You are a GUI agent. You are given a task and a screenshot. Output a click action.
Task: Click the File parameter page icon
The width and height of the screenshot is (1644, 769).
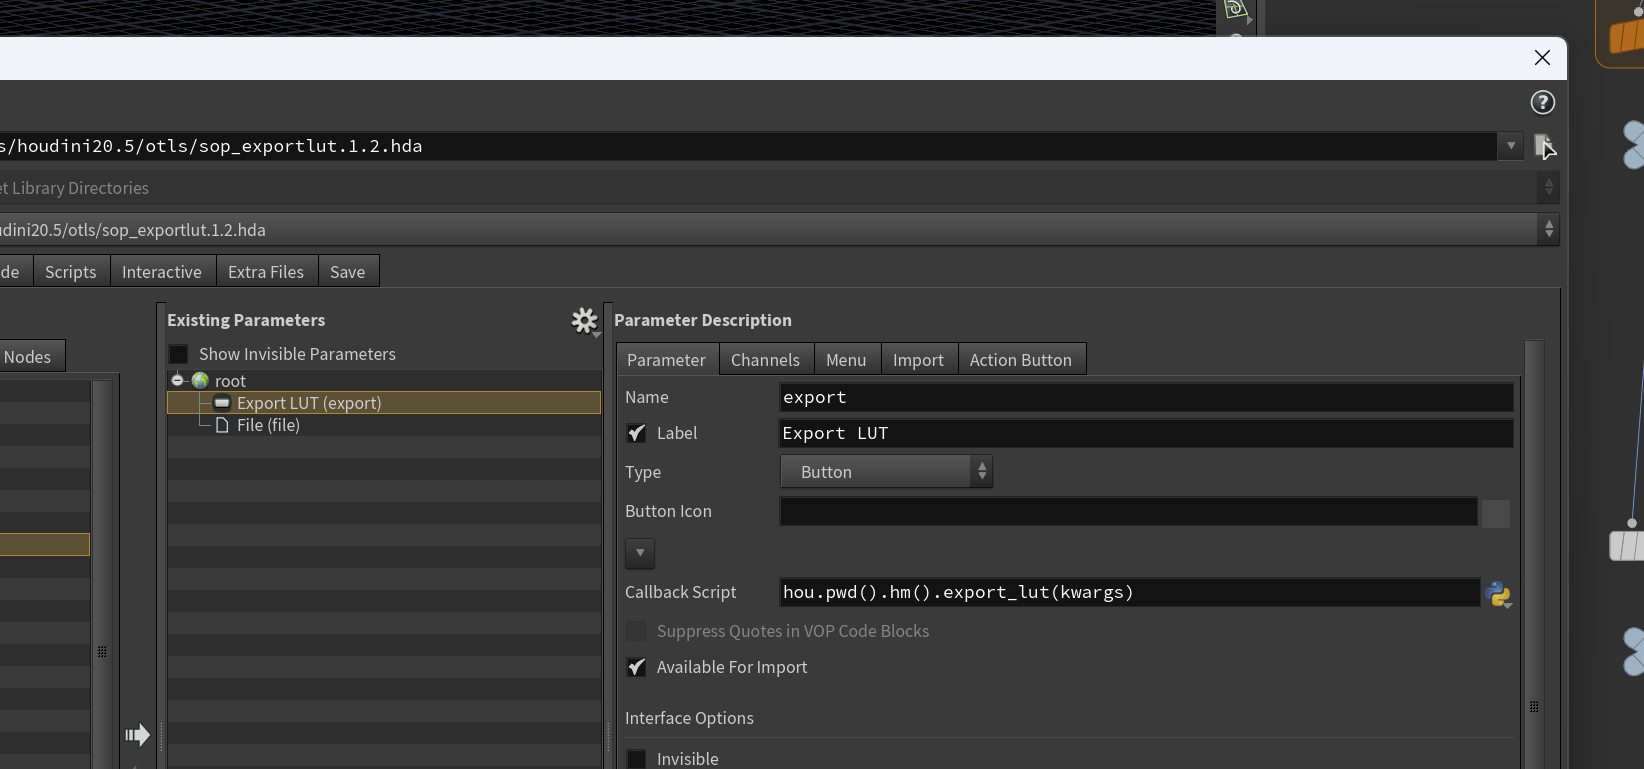pyautogui.click(x=222, y=425)
